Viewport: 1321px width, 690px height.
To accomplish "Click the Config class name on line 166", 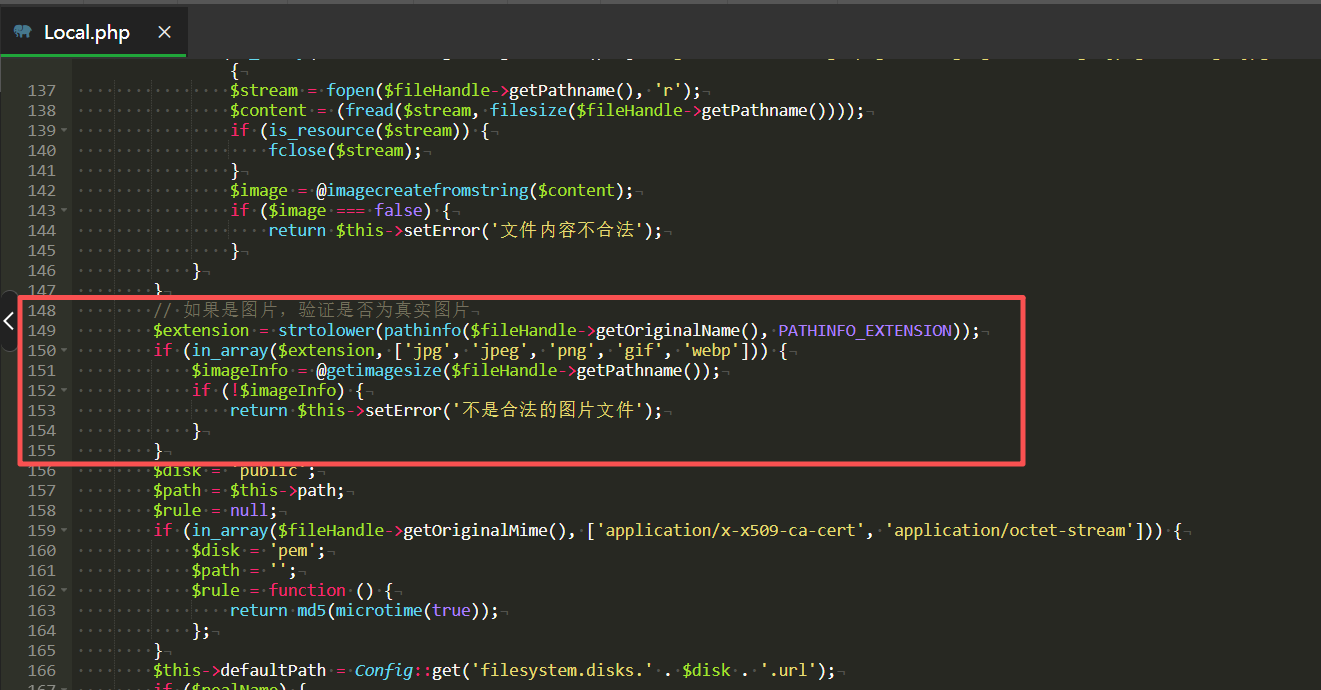I will click(x=384, y=670).
